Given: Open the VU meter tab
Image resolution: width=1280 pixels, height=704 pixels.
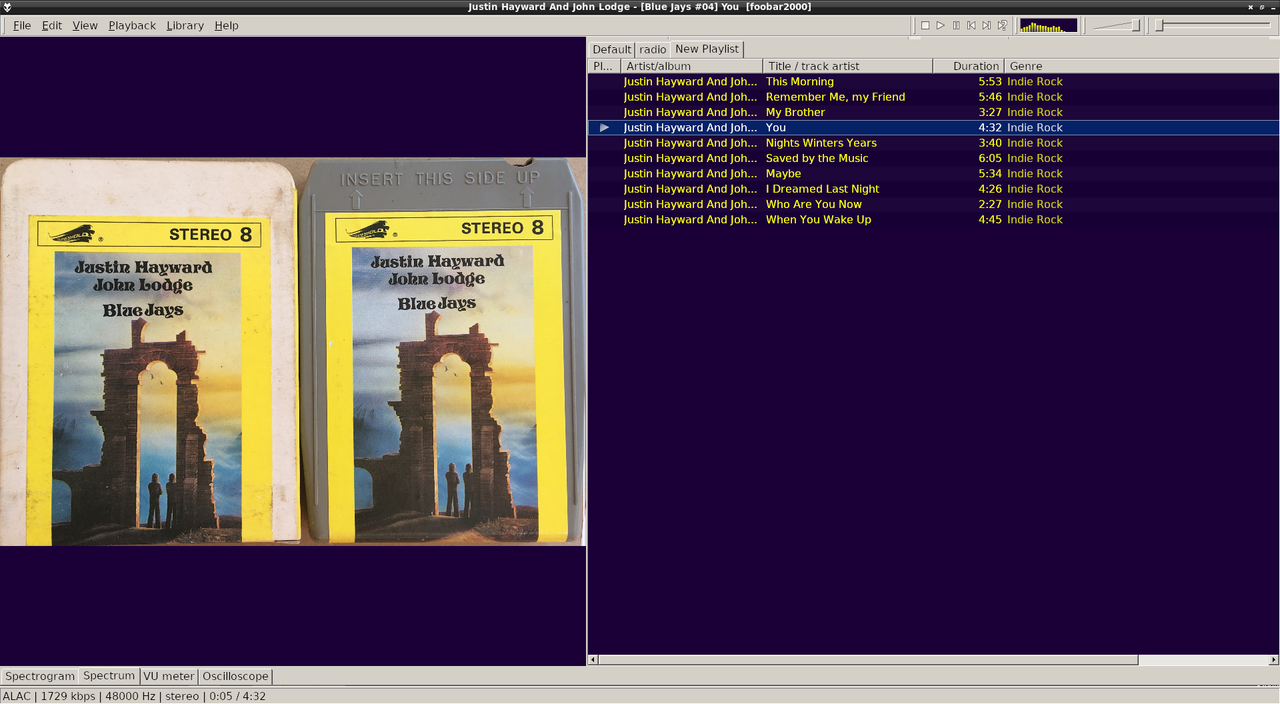Looking at the screenshot, I should click(x=169, y=676).
